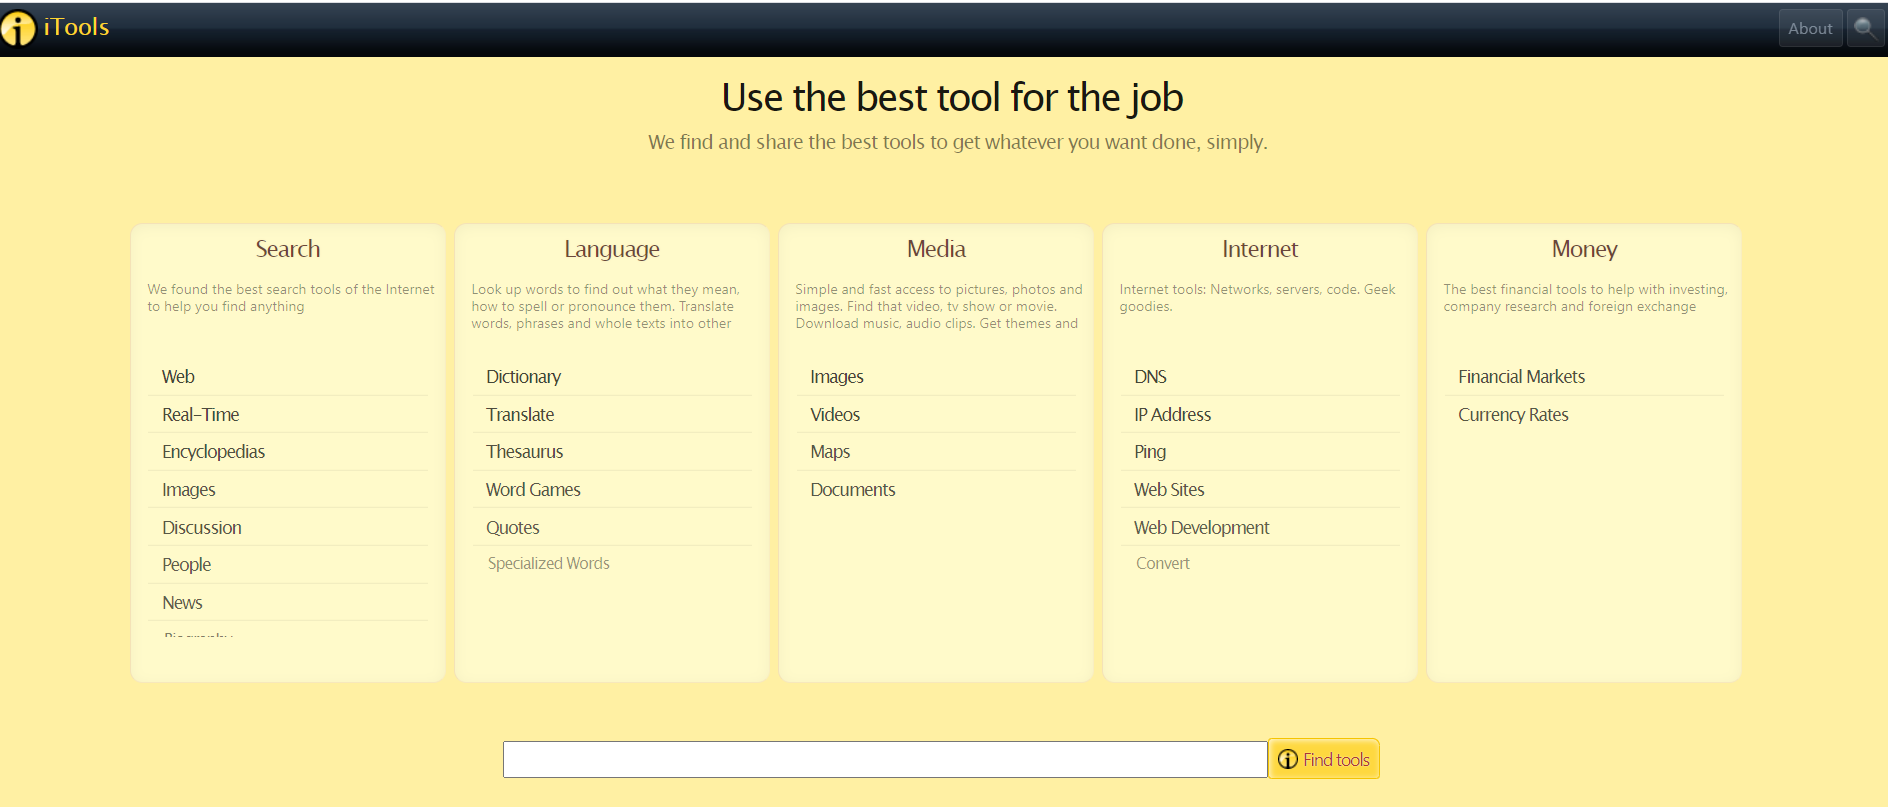Open the Language category heading

[612, 249]
